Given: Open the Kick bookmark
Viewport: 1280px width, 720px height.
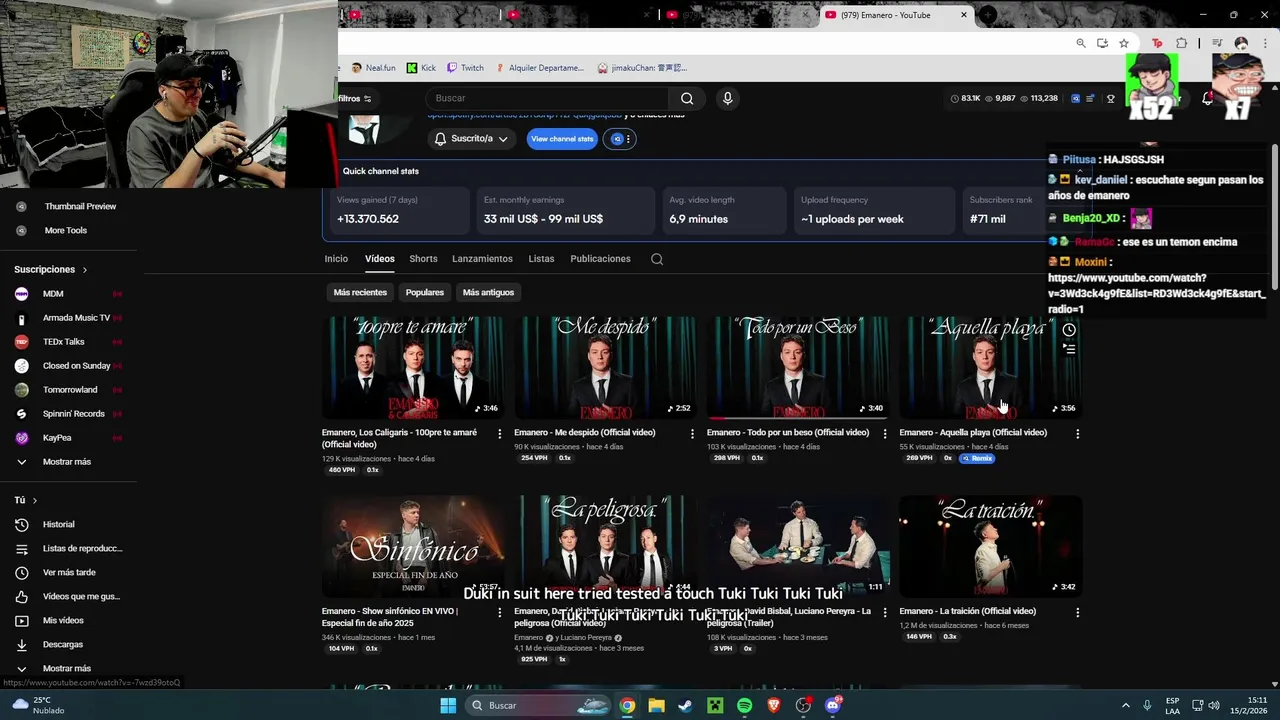Looking at the screenshot, I should pyautogui.click(x=421, y=68).
